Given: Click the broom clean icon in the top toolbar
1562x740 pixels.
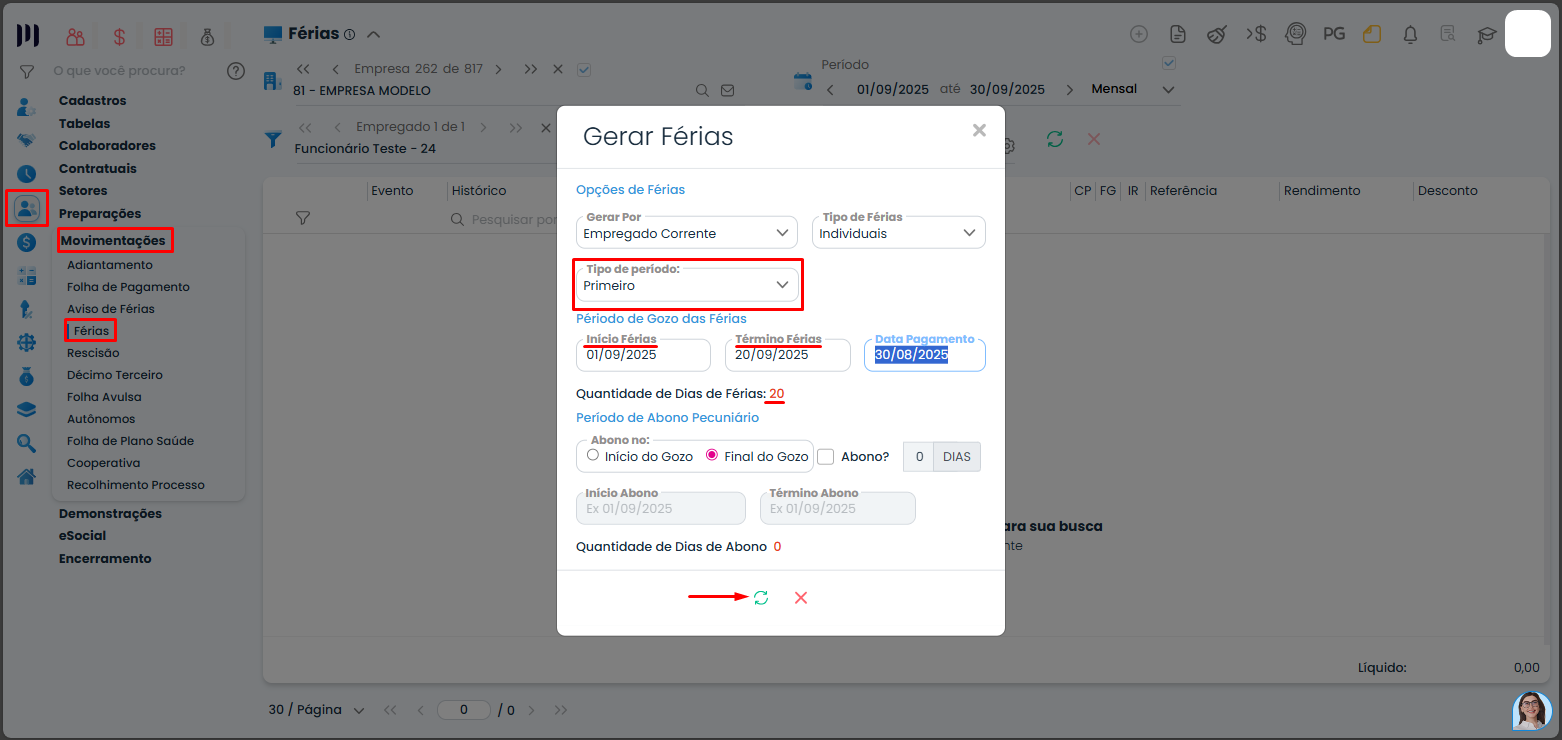Looking at the screenshot, I should coord(1217,35).
